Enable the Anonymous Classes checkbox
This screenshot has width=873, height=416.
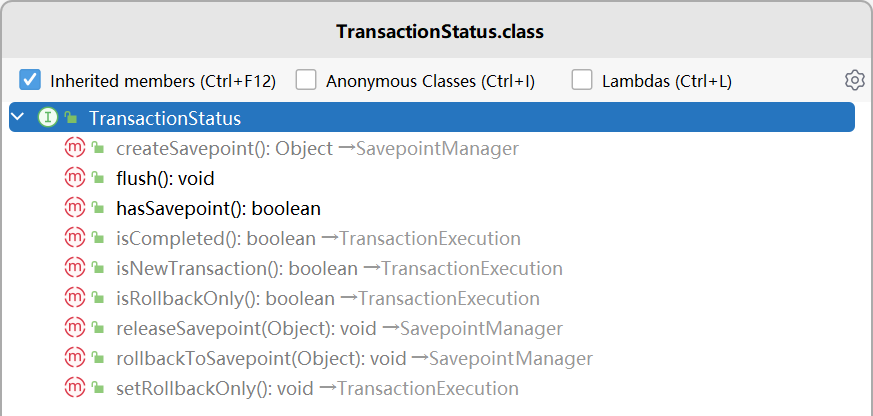tap(306, 80)
